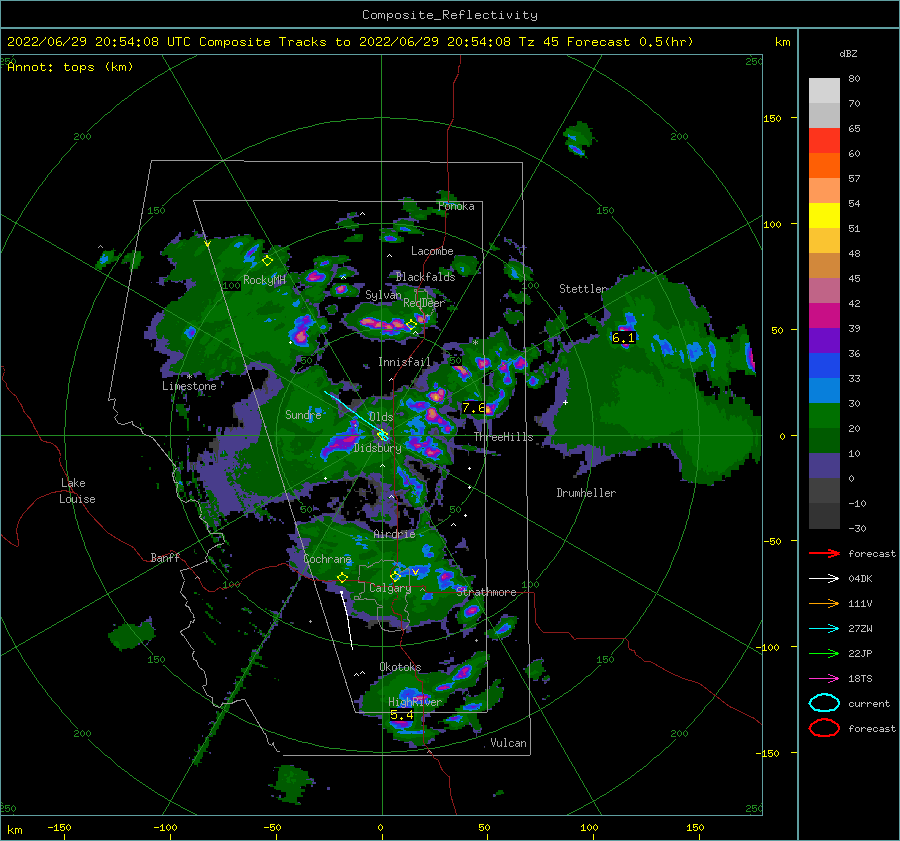Select the Sundre label
The height and width of the screenshot is (841, 900).
tap(303, 415)
